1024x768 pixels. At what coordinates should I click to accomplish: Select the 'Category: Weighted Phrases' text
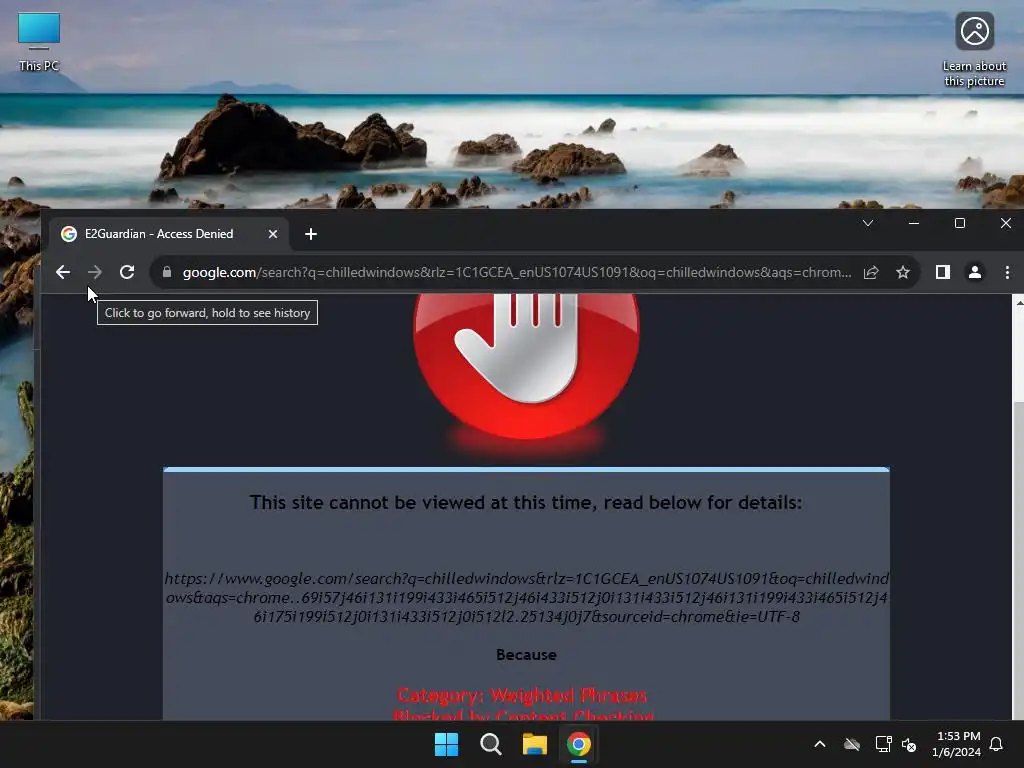(522, 695)
